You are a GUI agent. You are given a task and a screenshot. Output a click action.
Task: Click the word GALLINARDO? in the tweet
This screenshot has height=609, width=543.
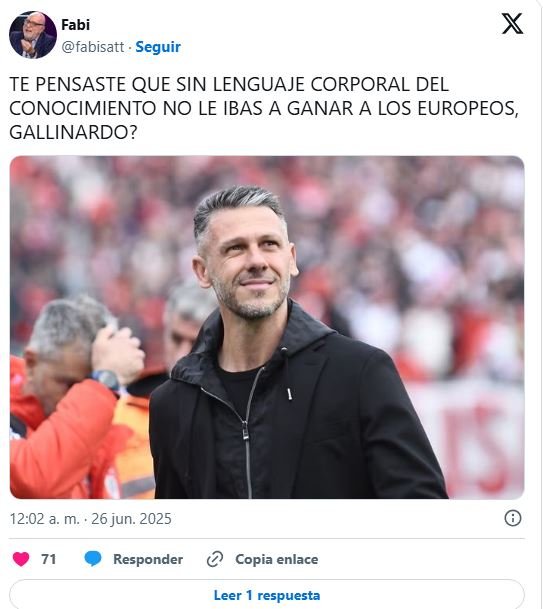(x=73, y=133)
